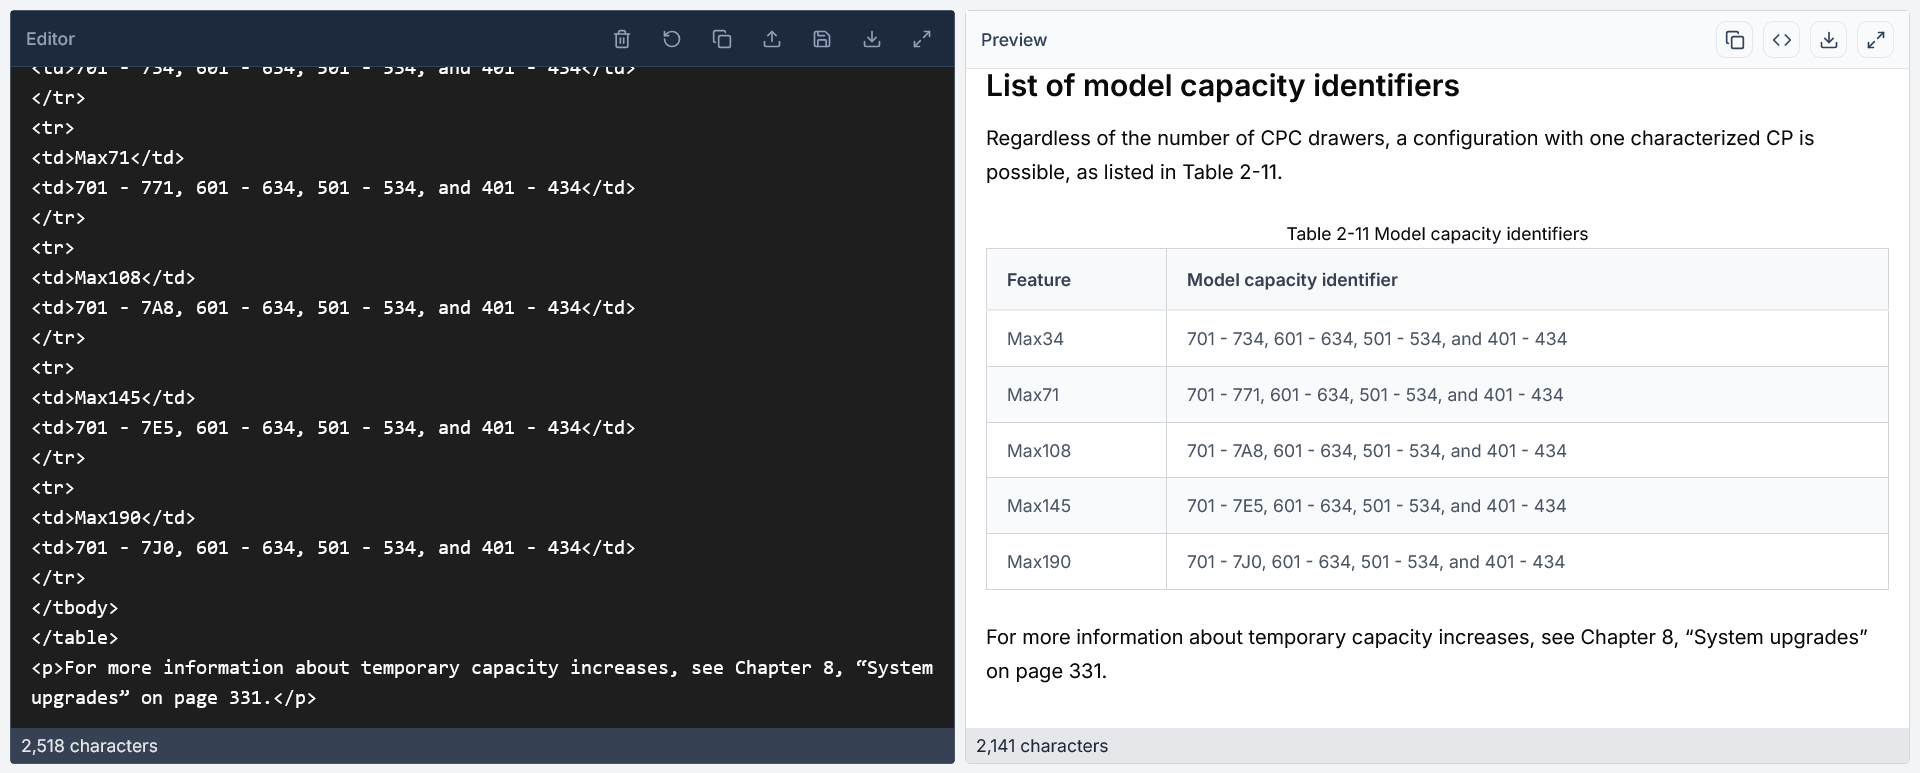Copy editor content using the Editor copy icon

click(x=722, y=39)
